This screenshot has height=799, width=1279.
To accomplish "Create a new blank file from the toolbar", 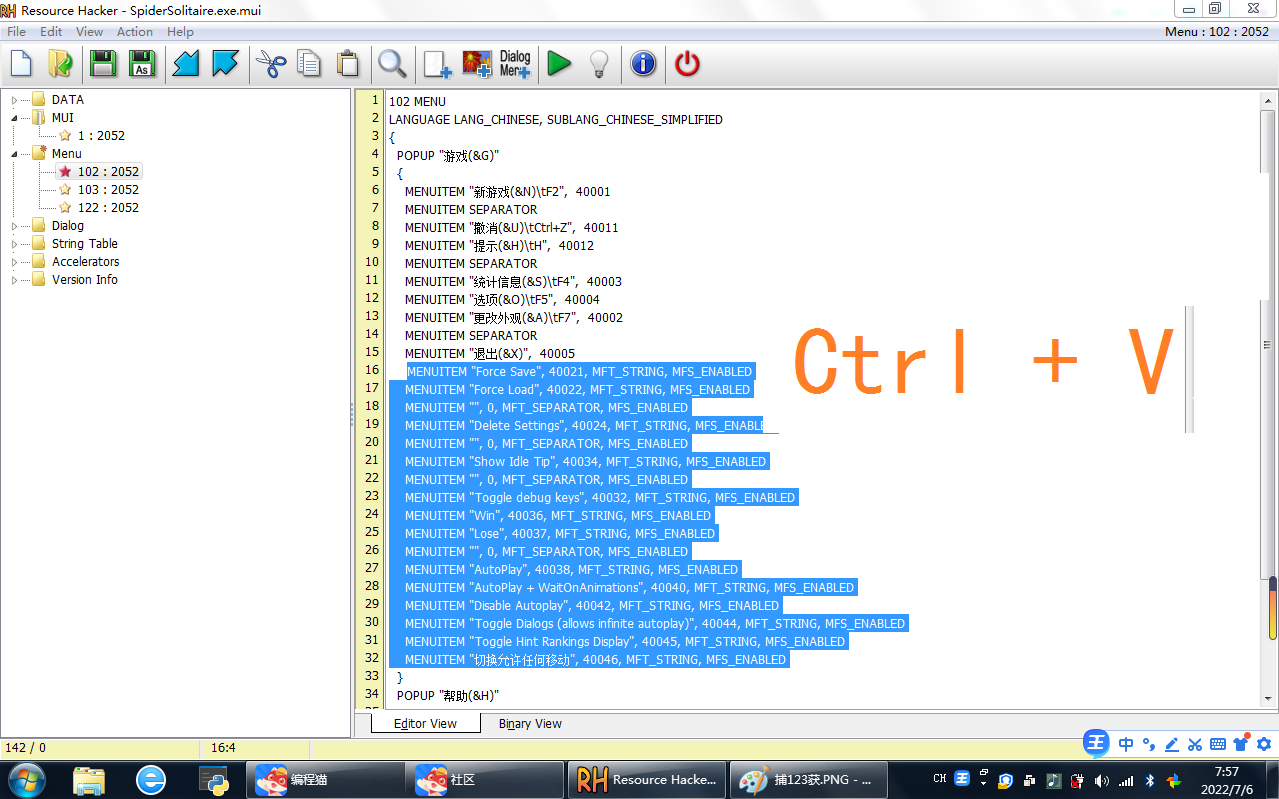I will tap(21, 64).
